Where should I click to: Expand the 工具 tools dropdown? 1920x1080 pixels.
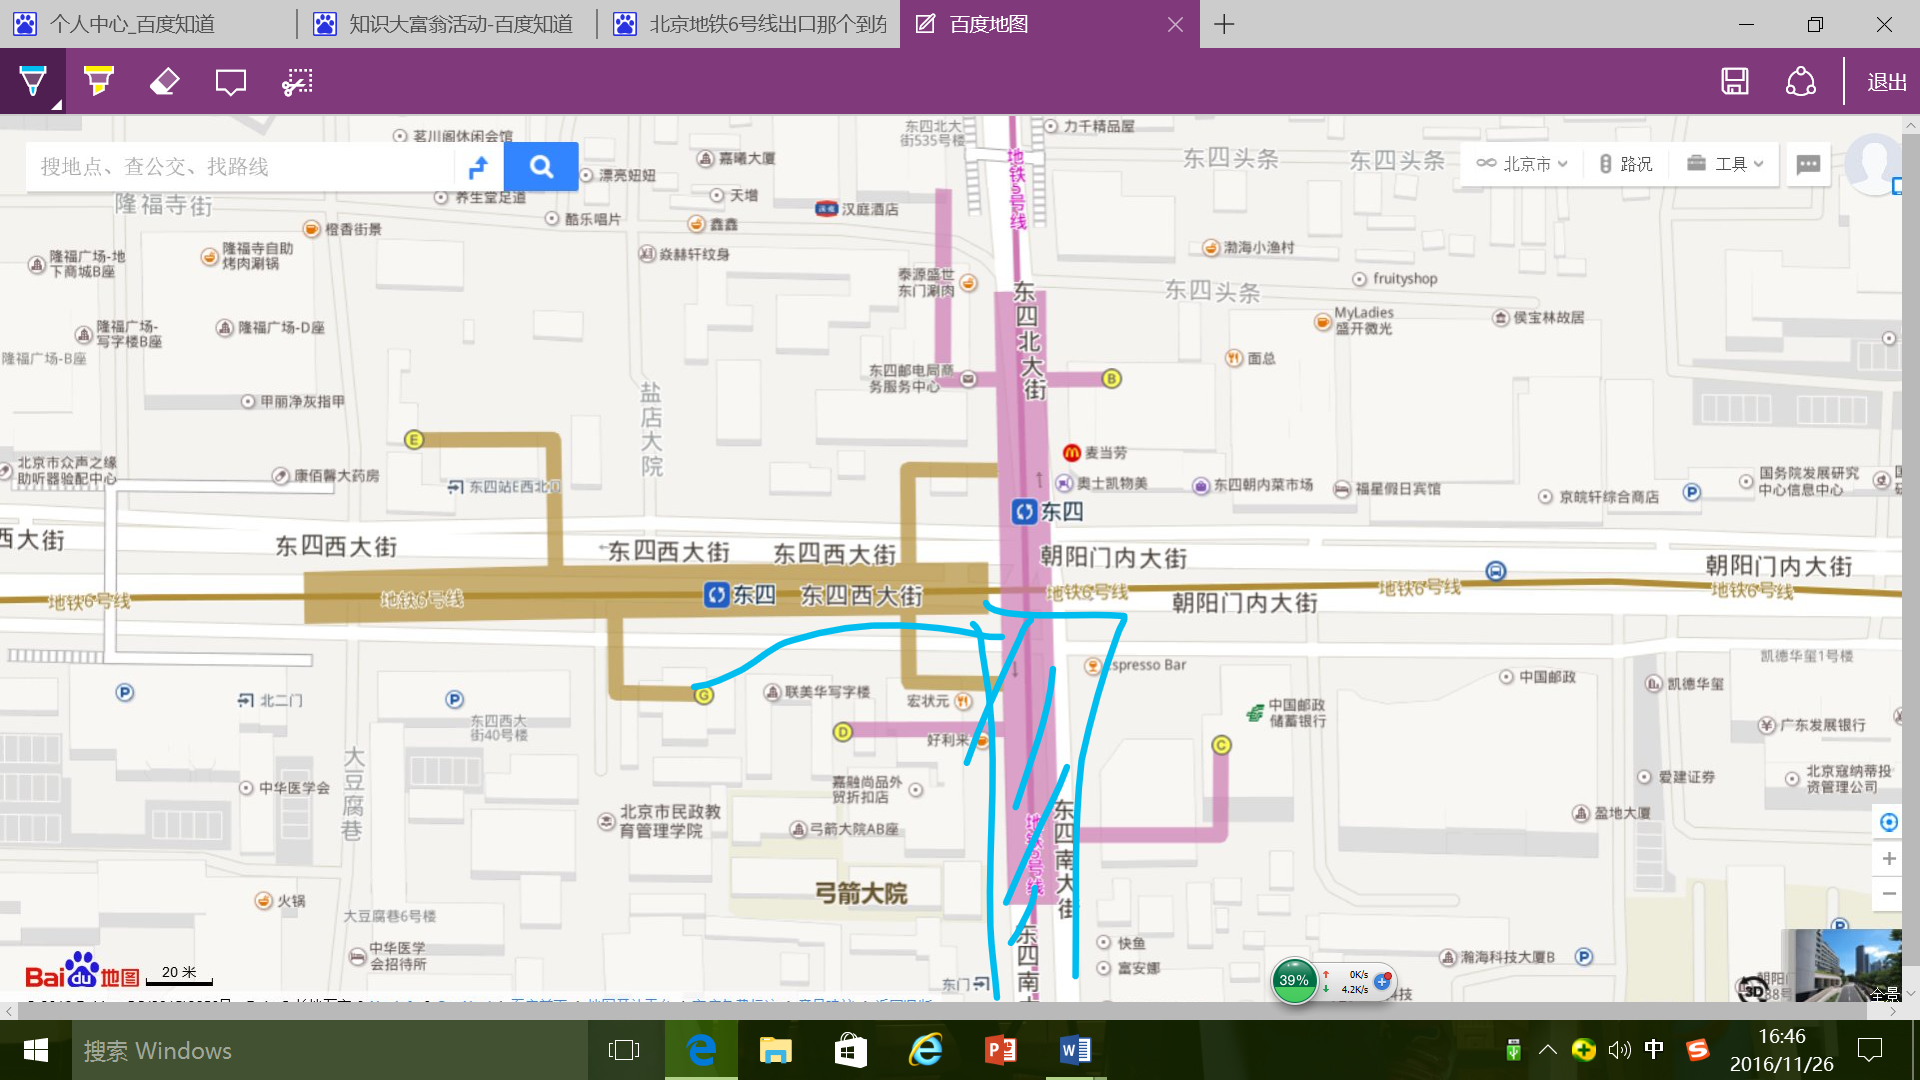[1726, 164]
